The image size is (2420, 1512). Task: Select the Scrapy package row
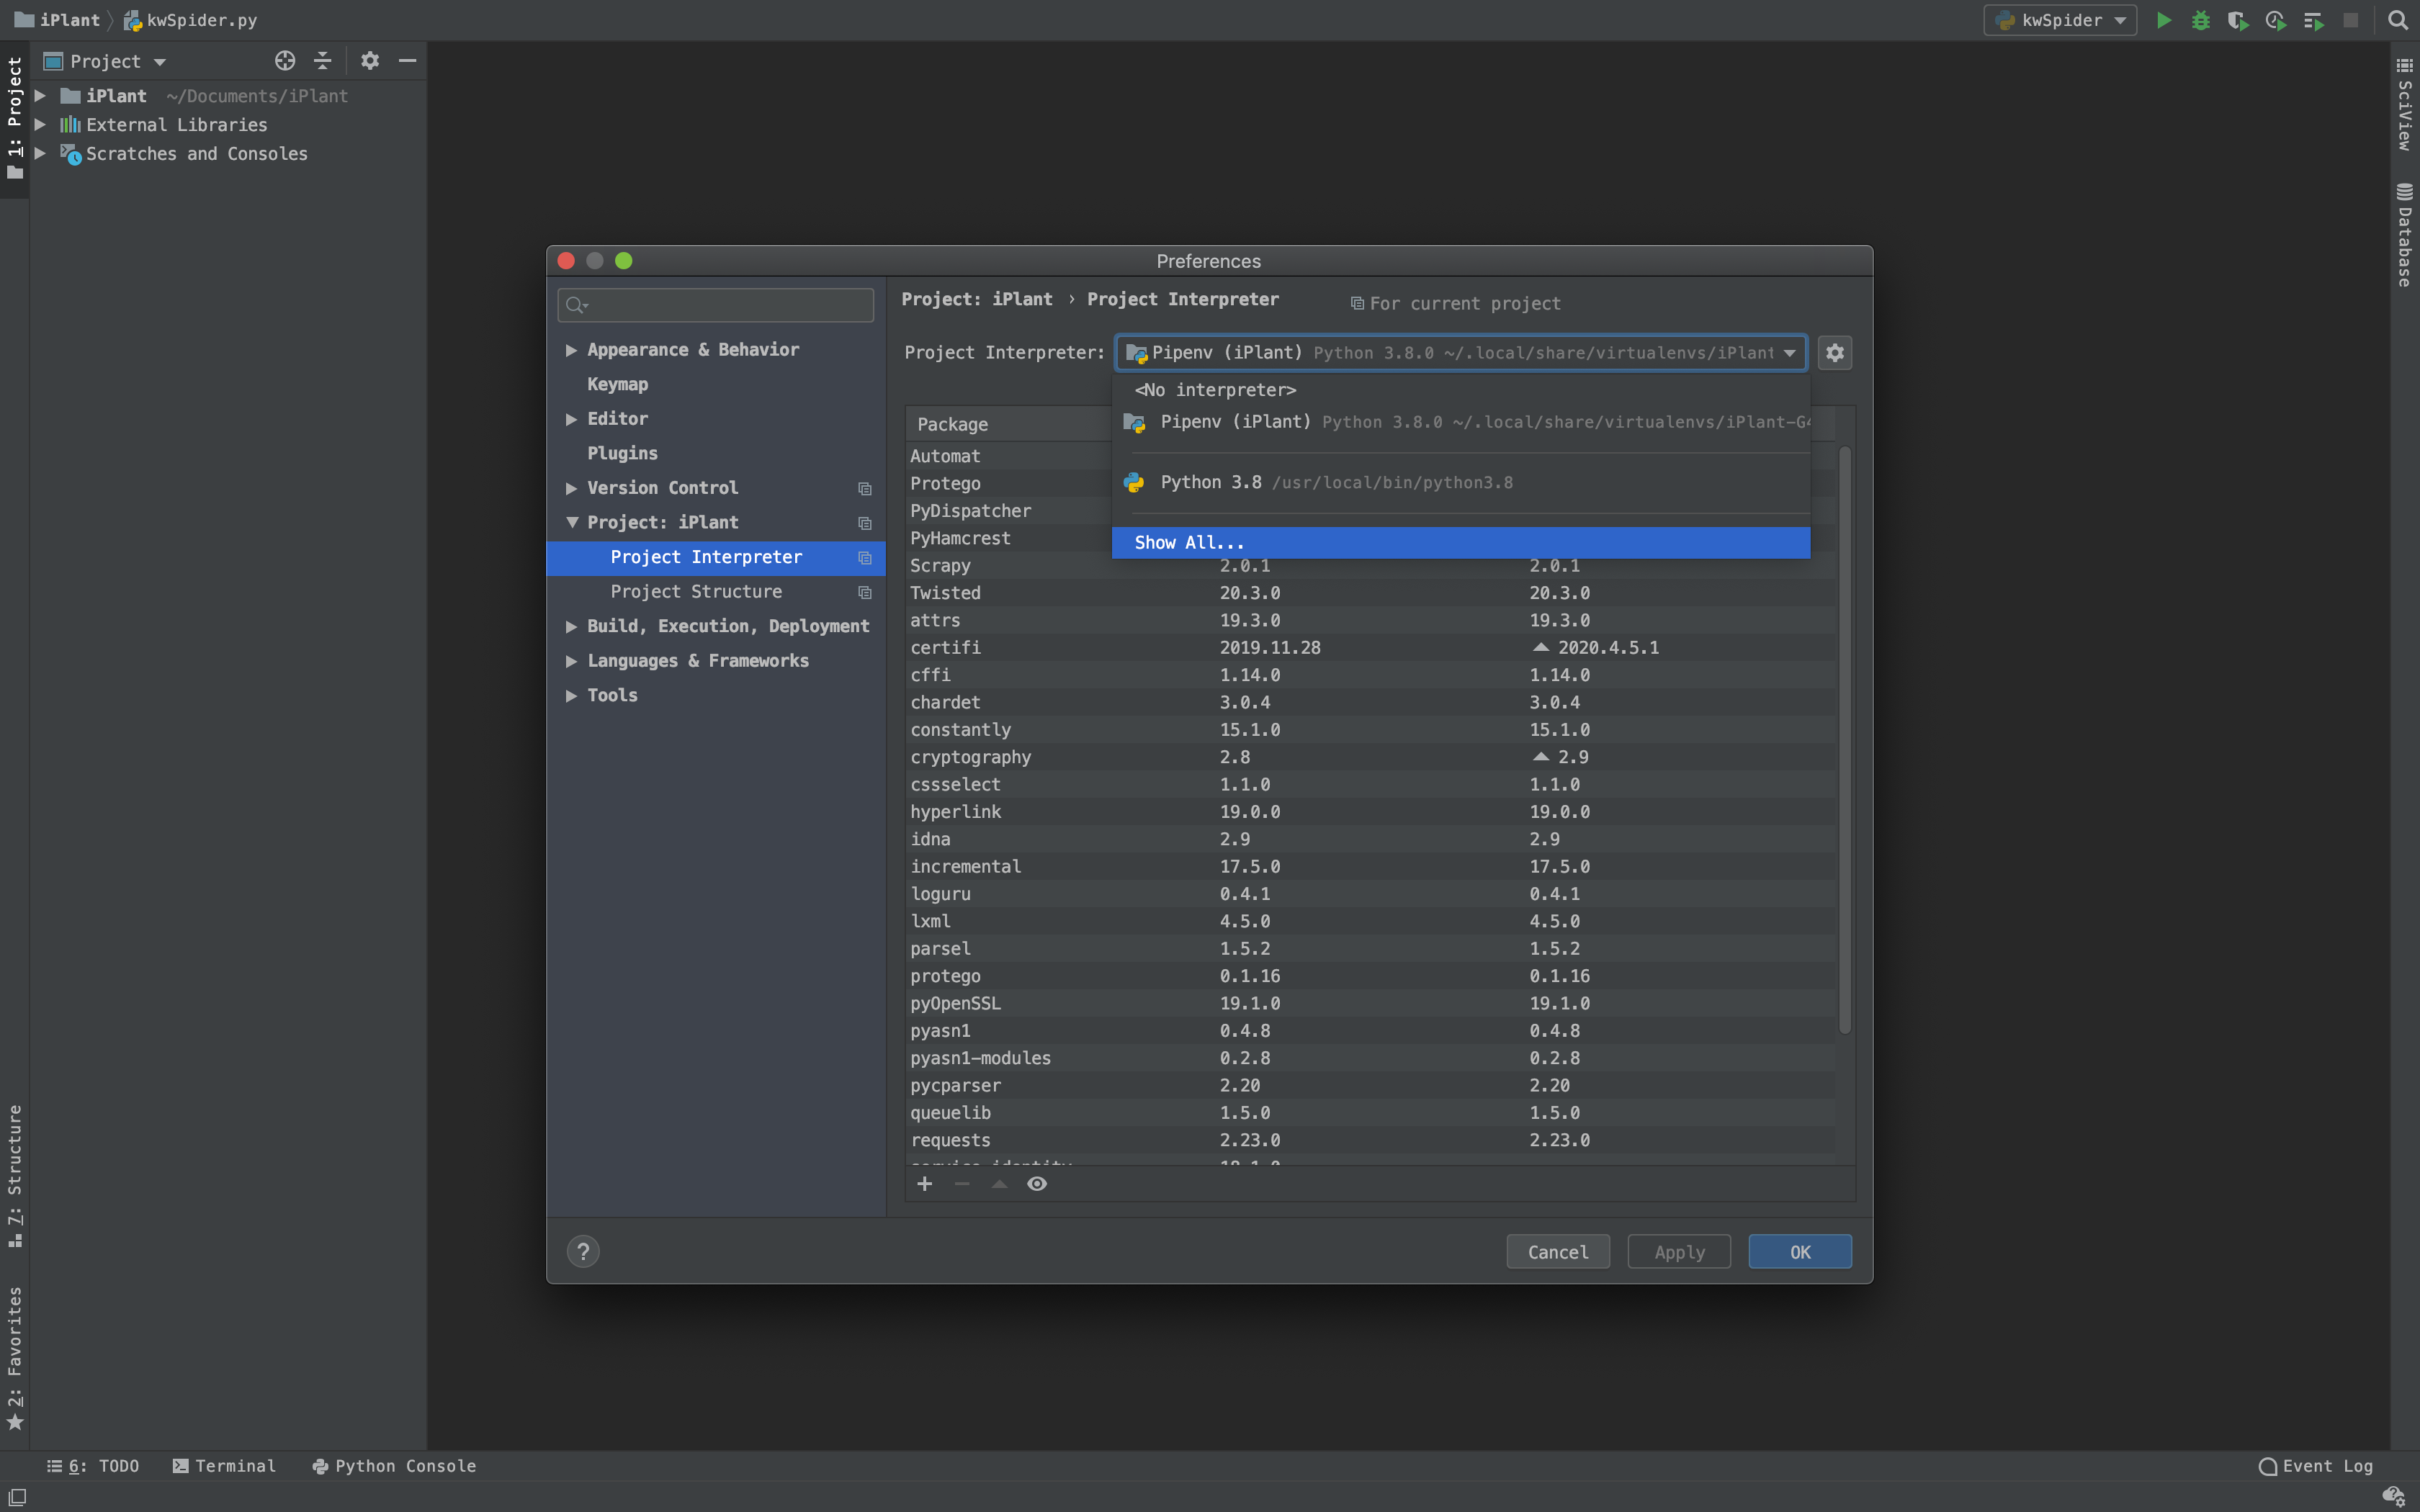click(1370, 566)
